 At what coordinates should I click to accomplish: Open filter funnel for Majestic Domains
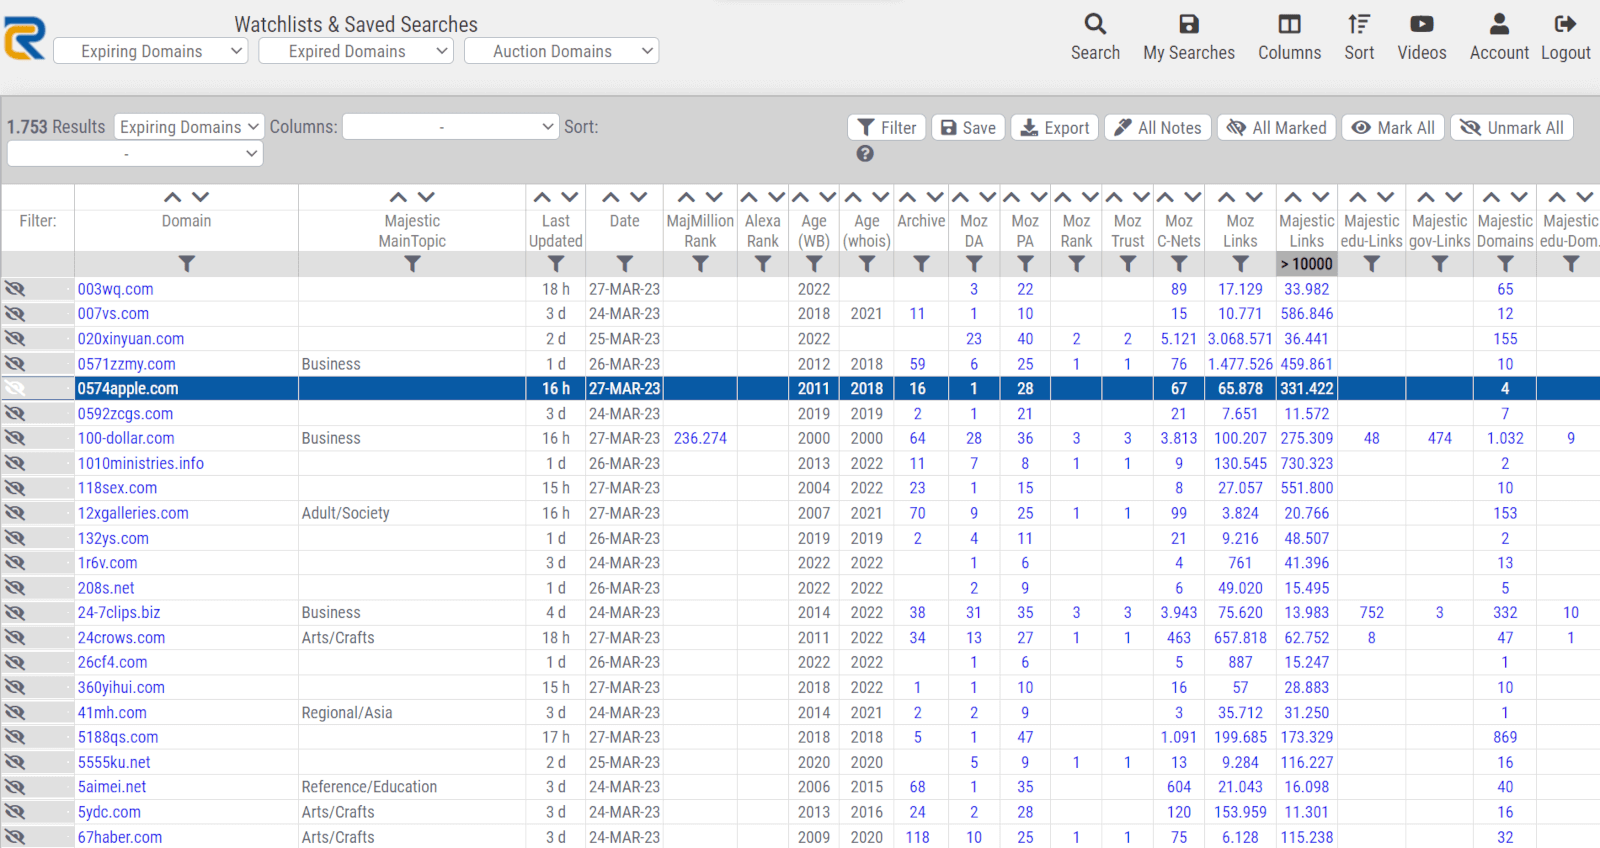point(1505,264)
